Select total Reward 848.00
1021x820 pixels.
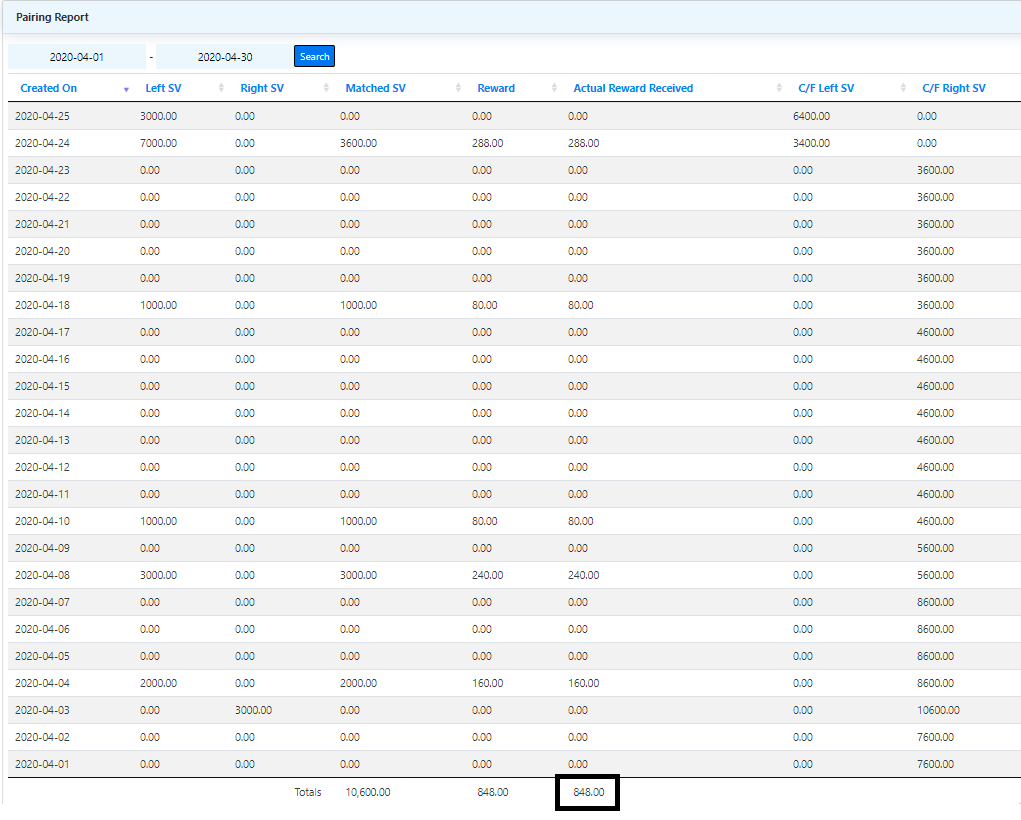(493, 792)
